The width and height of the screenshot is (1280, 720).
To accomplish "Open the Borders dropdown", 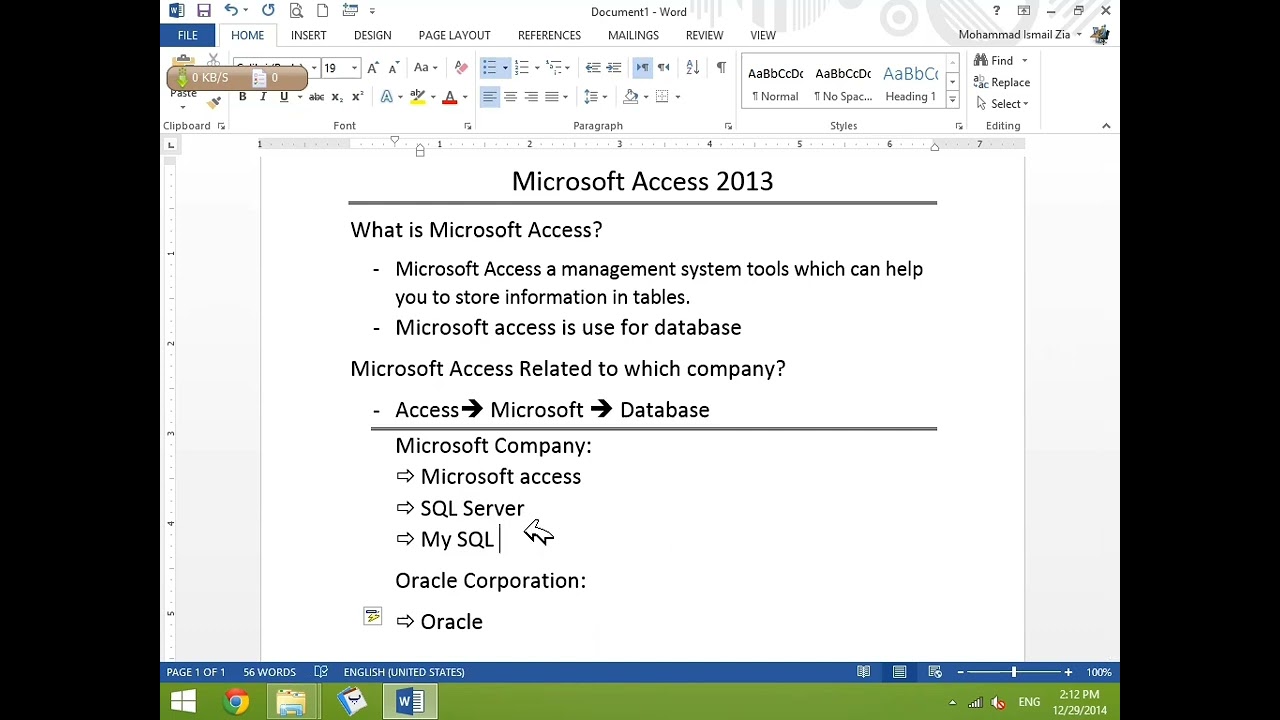I will pyautogui.click(x=678, y=97).
